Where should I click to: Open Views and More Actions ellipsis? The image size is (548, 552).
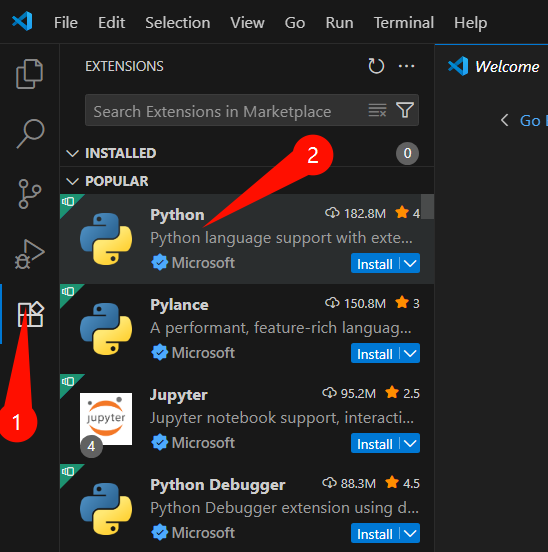[406, 66]
